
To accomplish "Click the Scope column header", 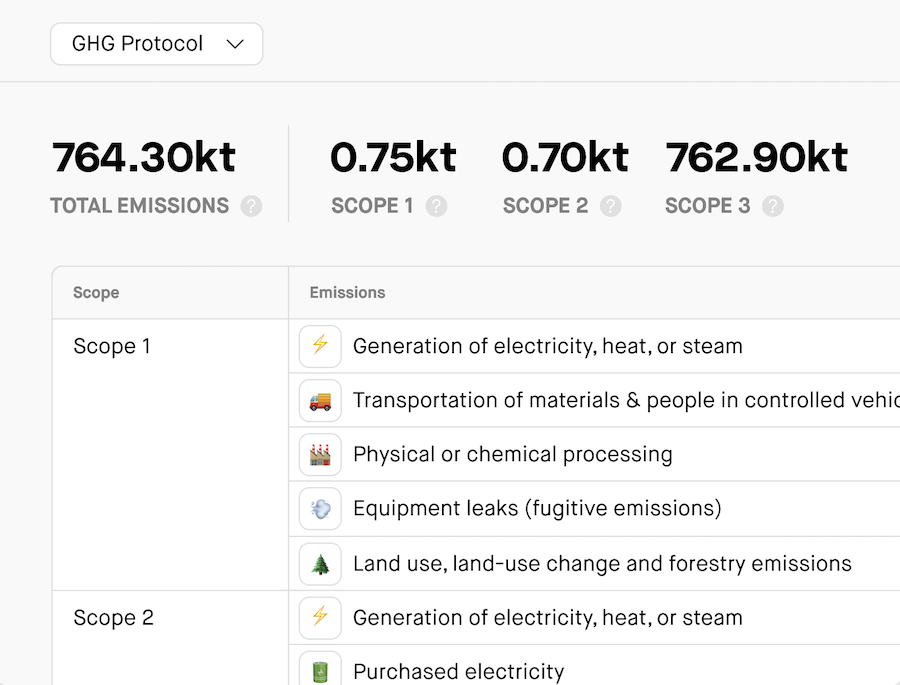I will click(96, 293).
